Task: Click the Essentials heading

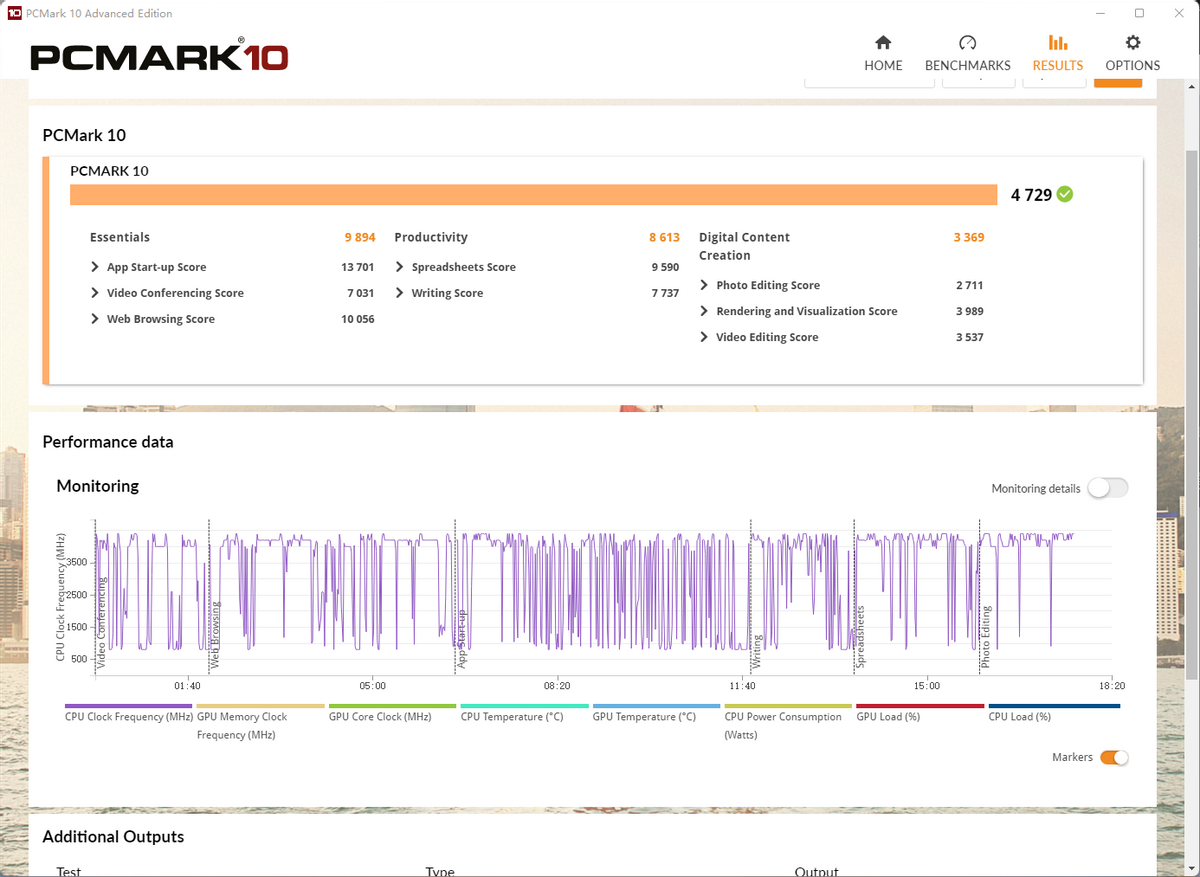Action: (120, 237)
